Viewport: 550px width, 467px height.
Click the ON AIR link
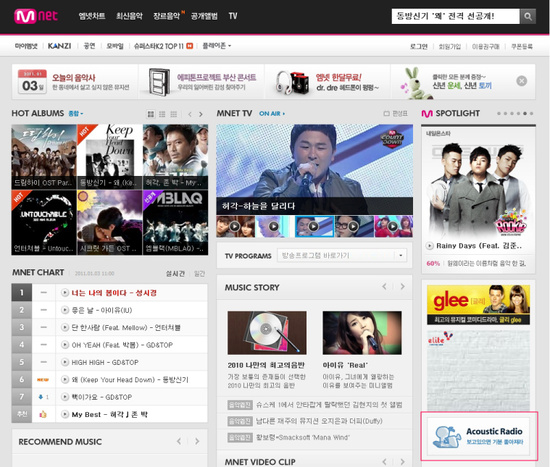click(272, 114)
